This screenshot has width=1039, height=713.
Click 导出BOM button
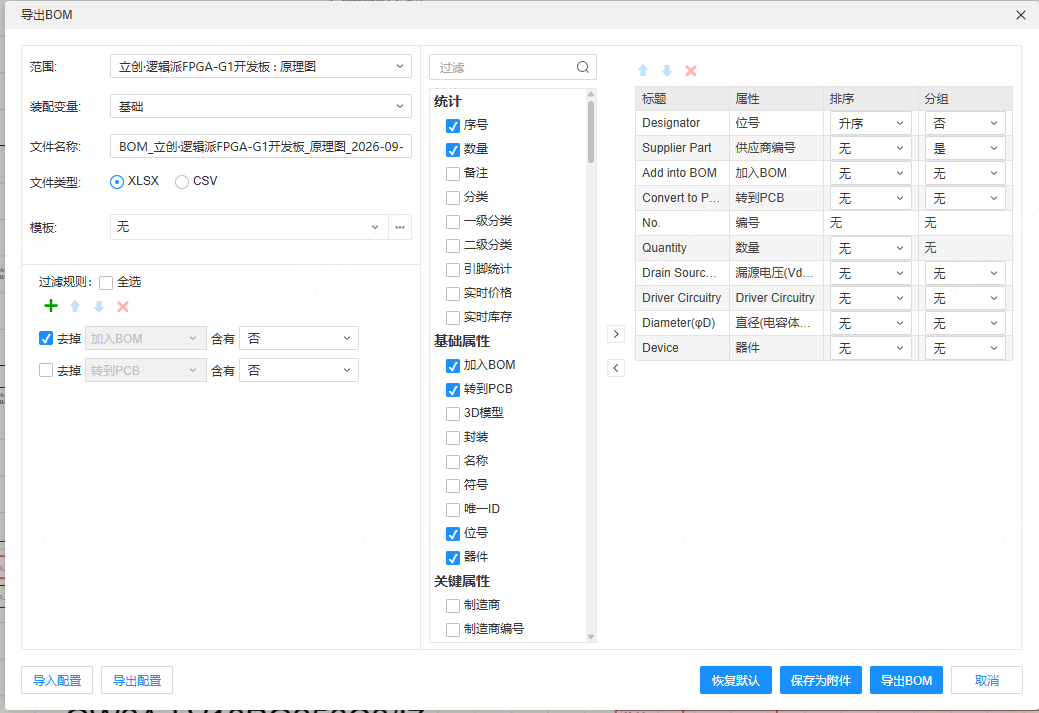pyautogui.click(x=906, y=680)
